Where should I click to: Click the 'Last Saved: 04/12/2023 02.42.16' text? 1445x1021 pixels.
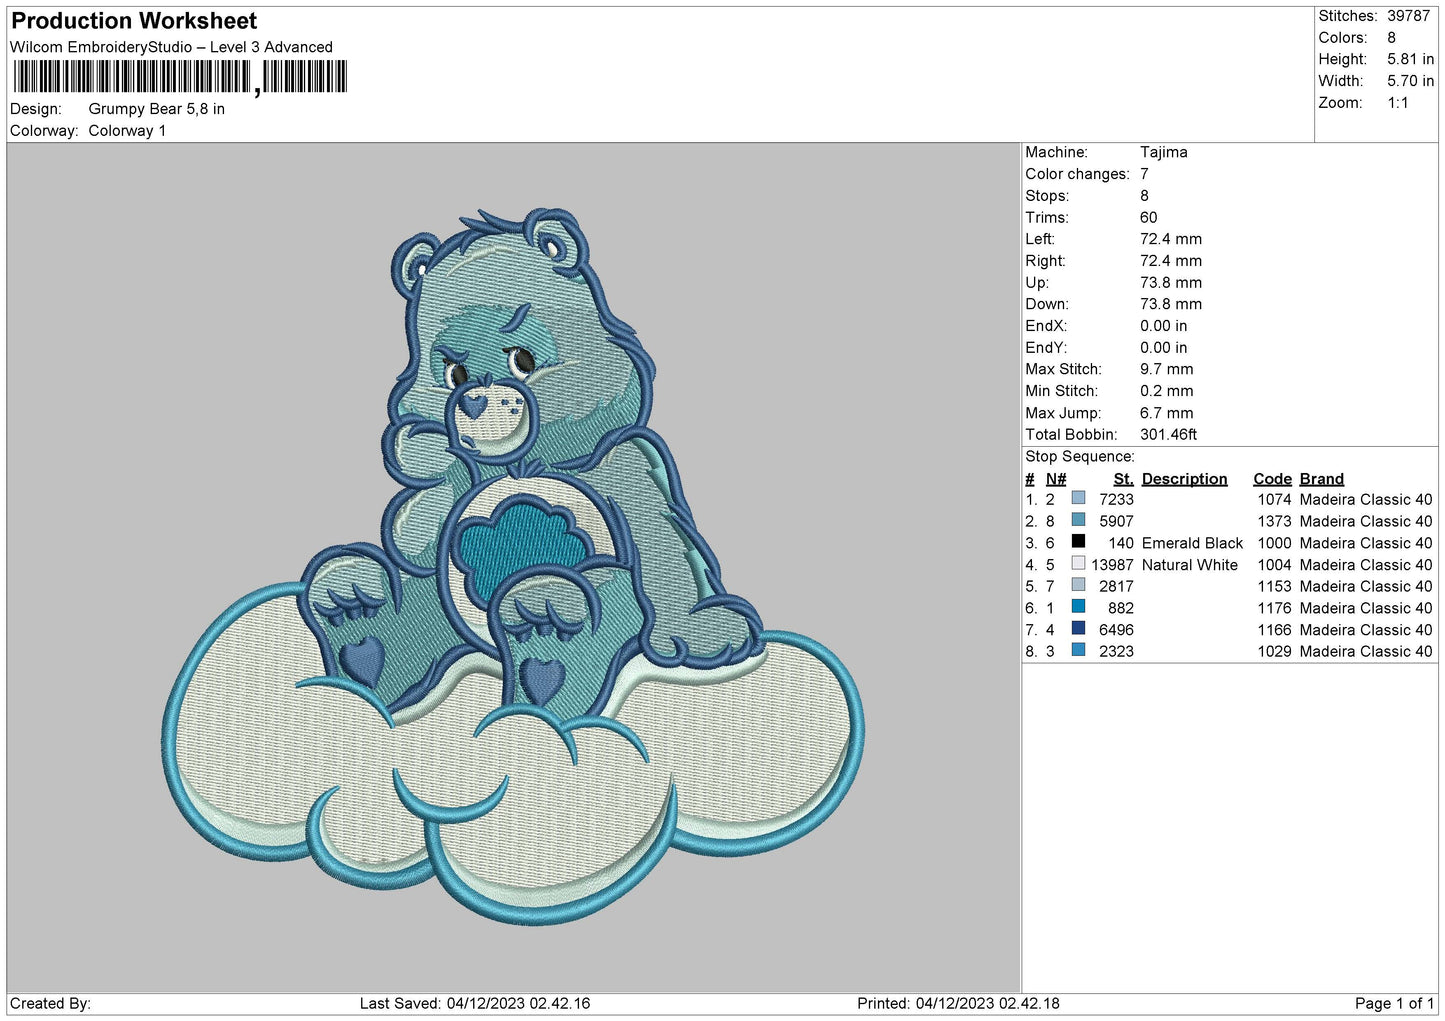pyautogui.click(x=475, y=1004)
